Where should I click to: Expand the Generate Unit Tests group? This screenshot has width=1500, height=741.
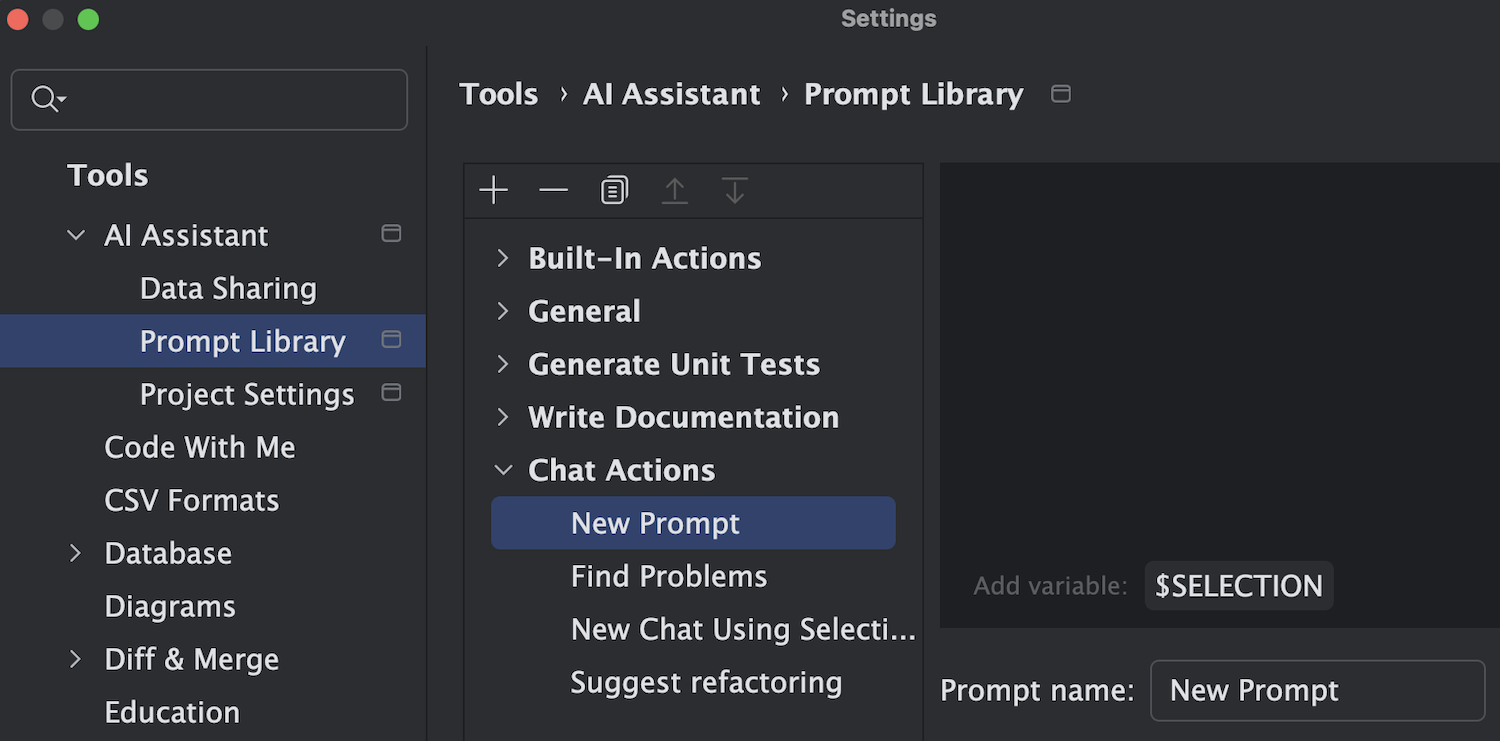(503, 364)
